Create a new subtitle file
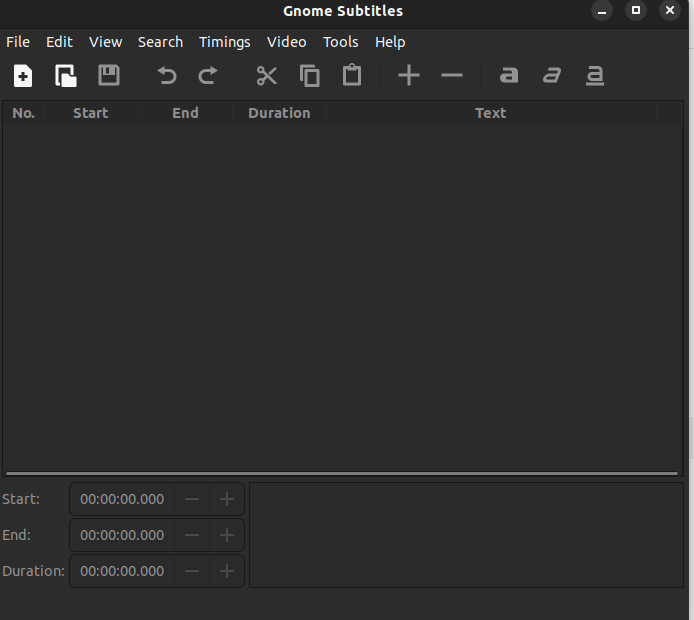 pos(23,76)
